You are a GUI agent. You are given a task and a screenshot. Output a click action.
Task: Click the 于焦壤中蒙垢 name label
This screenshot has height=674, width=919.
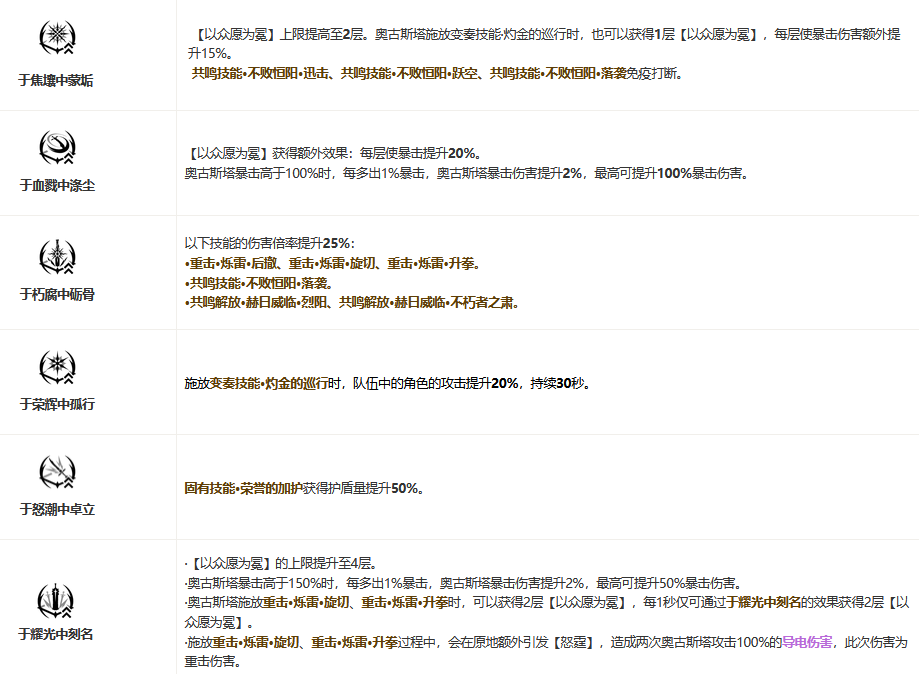click(x=56, y=81)
